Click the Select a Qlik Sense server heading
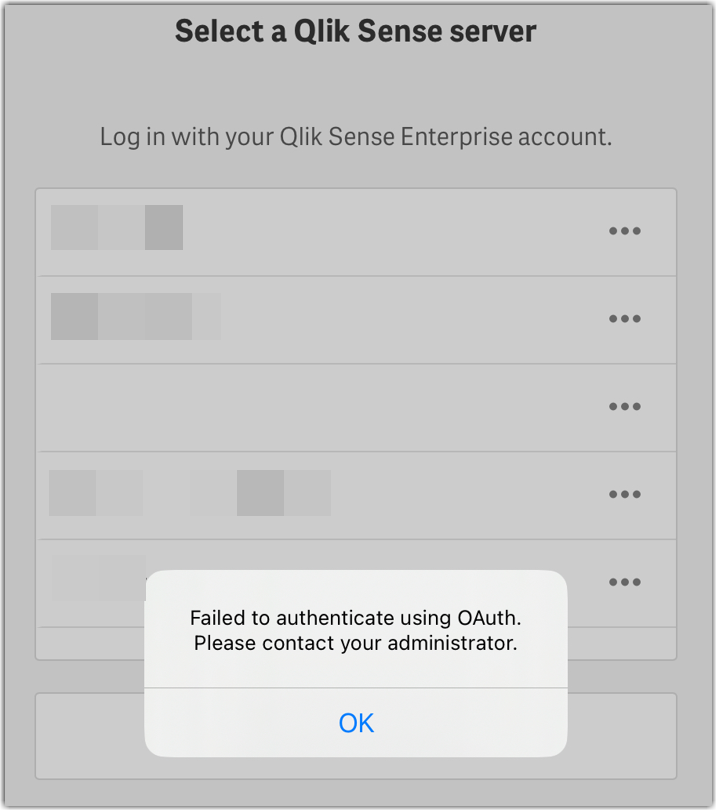 click(356, 31)
